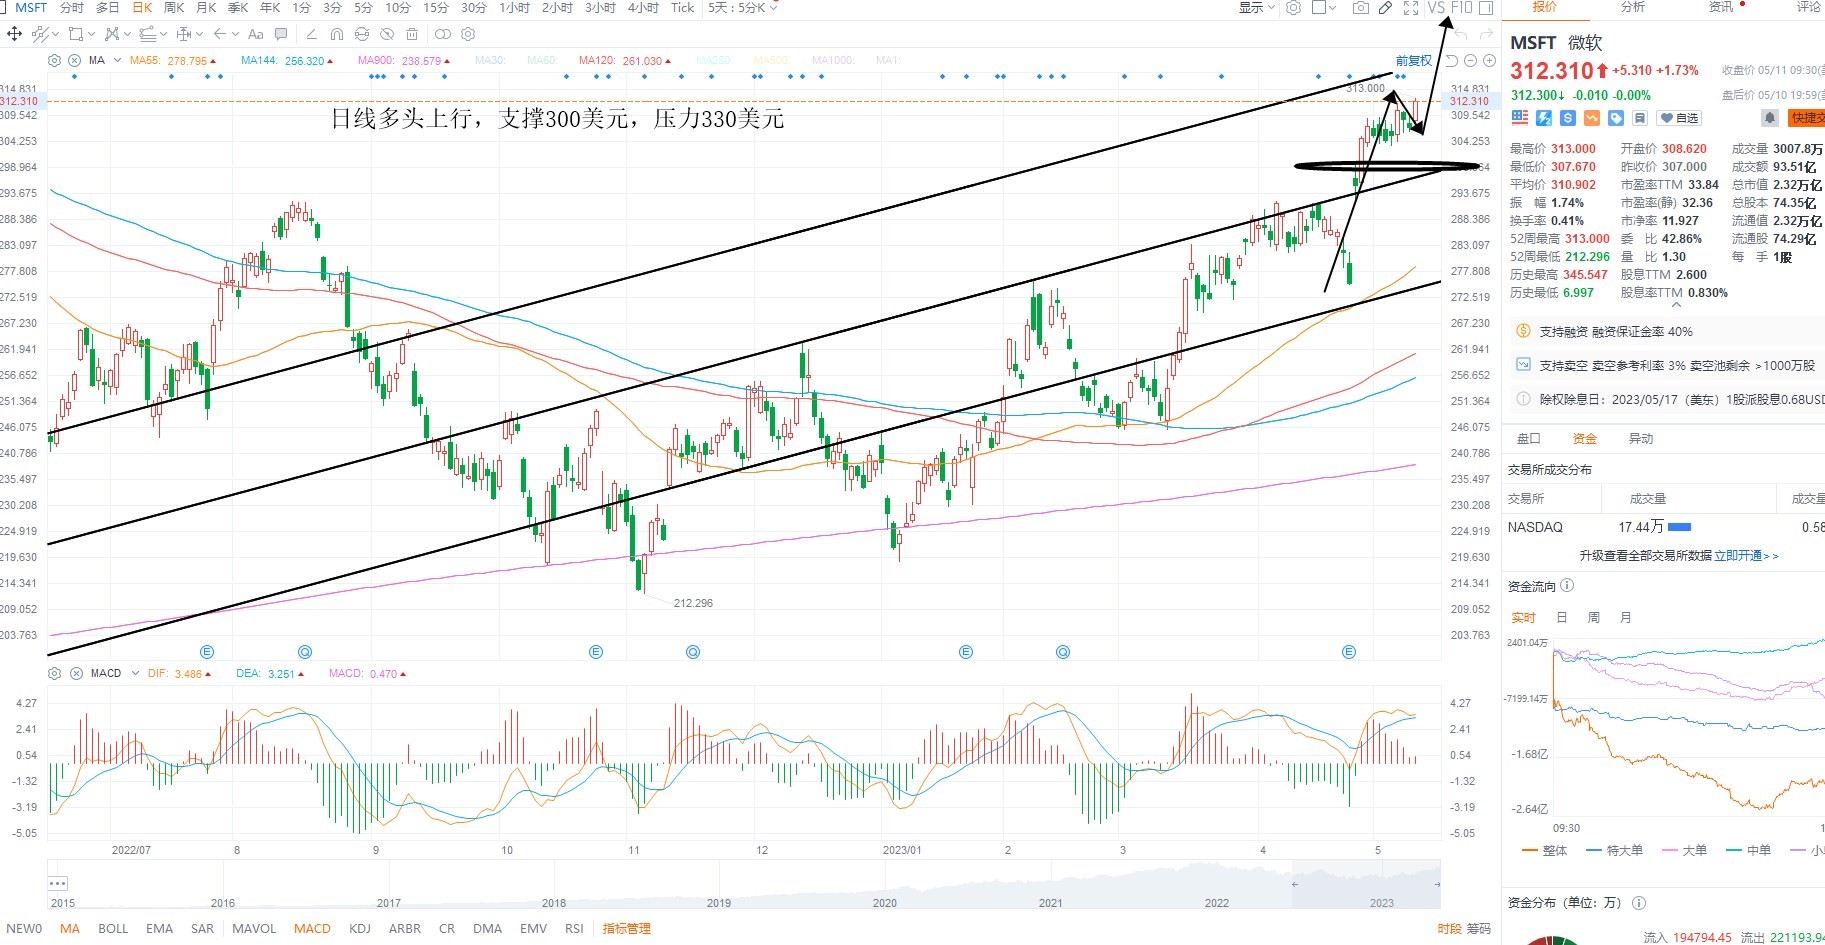Click the 立即开通 upgrade link
This screenshot has height=945, width=1825.
[x=1738, y=556]
